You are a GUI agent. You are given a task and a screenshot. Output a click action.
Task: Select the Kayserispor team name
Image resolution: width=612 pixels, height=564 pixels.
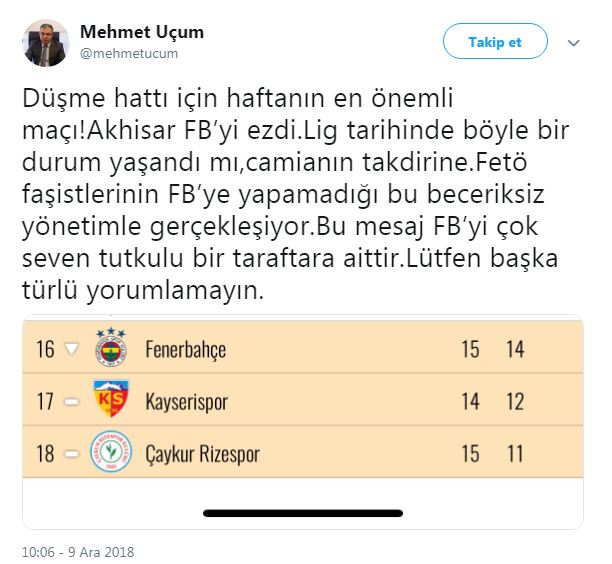click(187, 402)
